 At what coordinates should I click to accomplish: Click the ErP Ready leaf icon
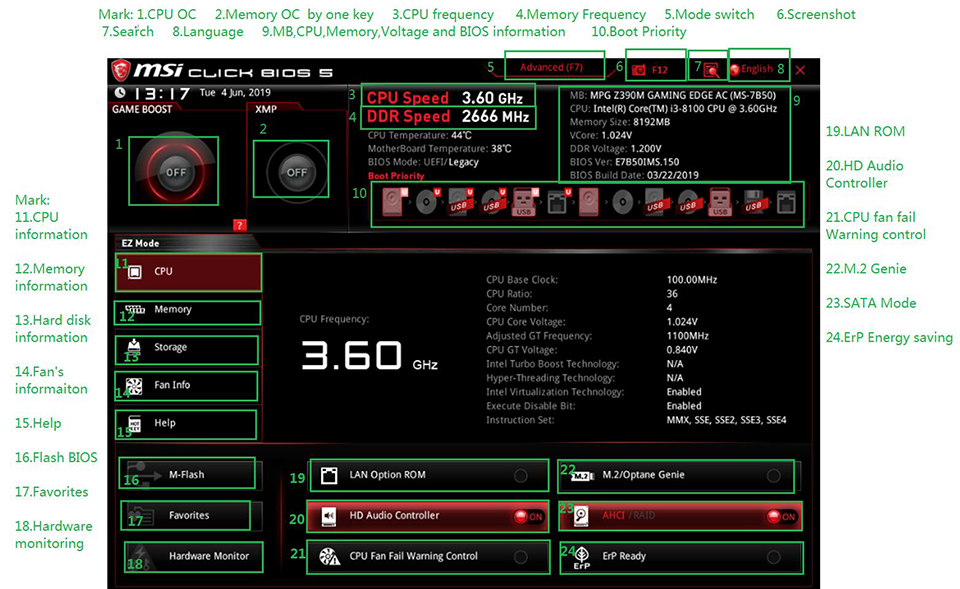(581, 557)
